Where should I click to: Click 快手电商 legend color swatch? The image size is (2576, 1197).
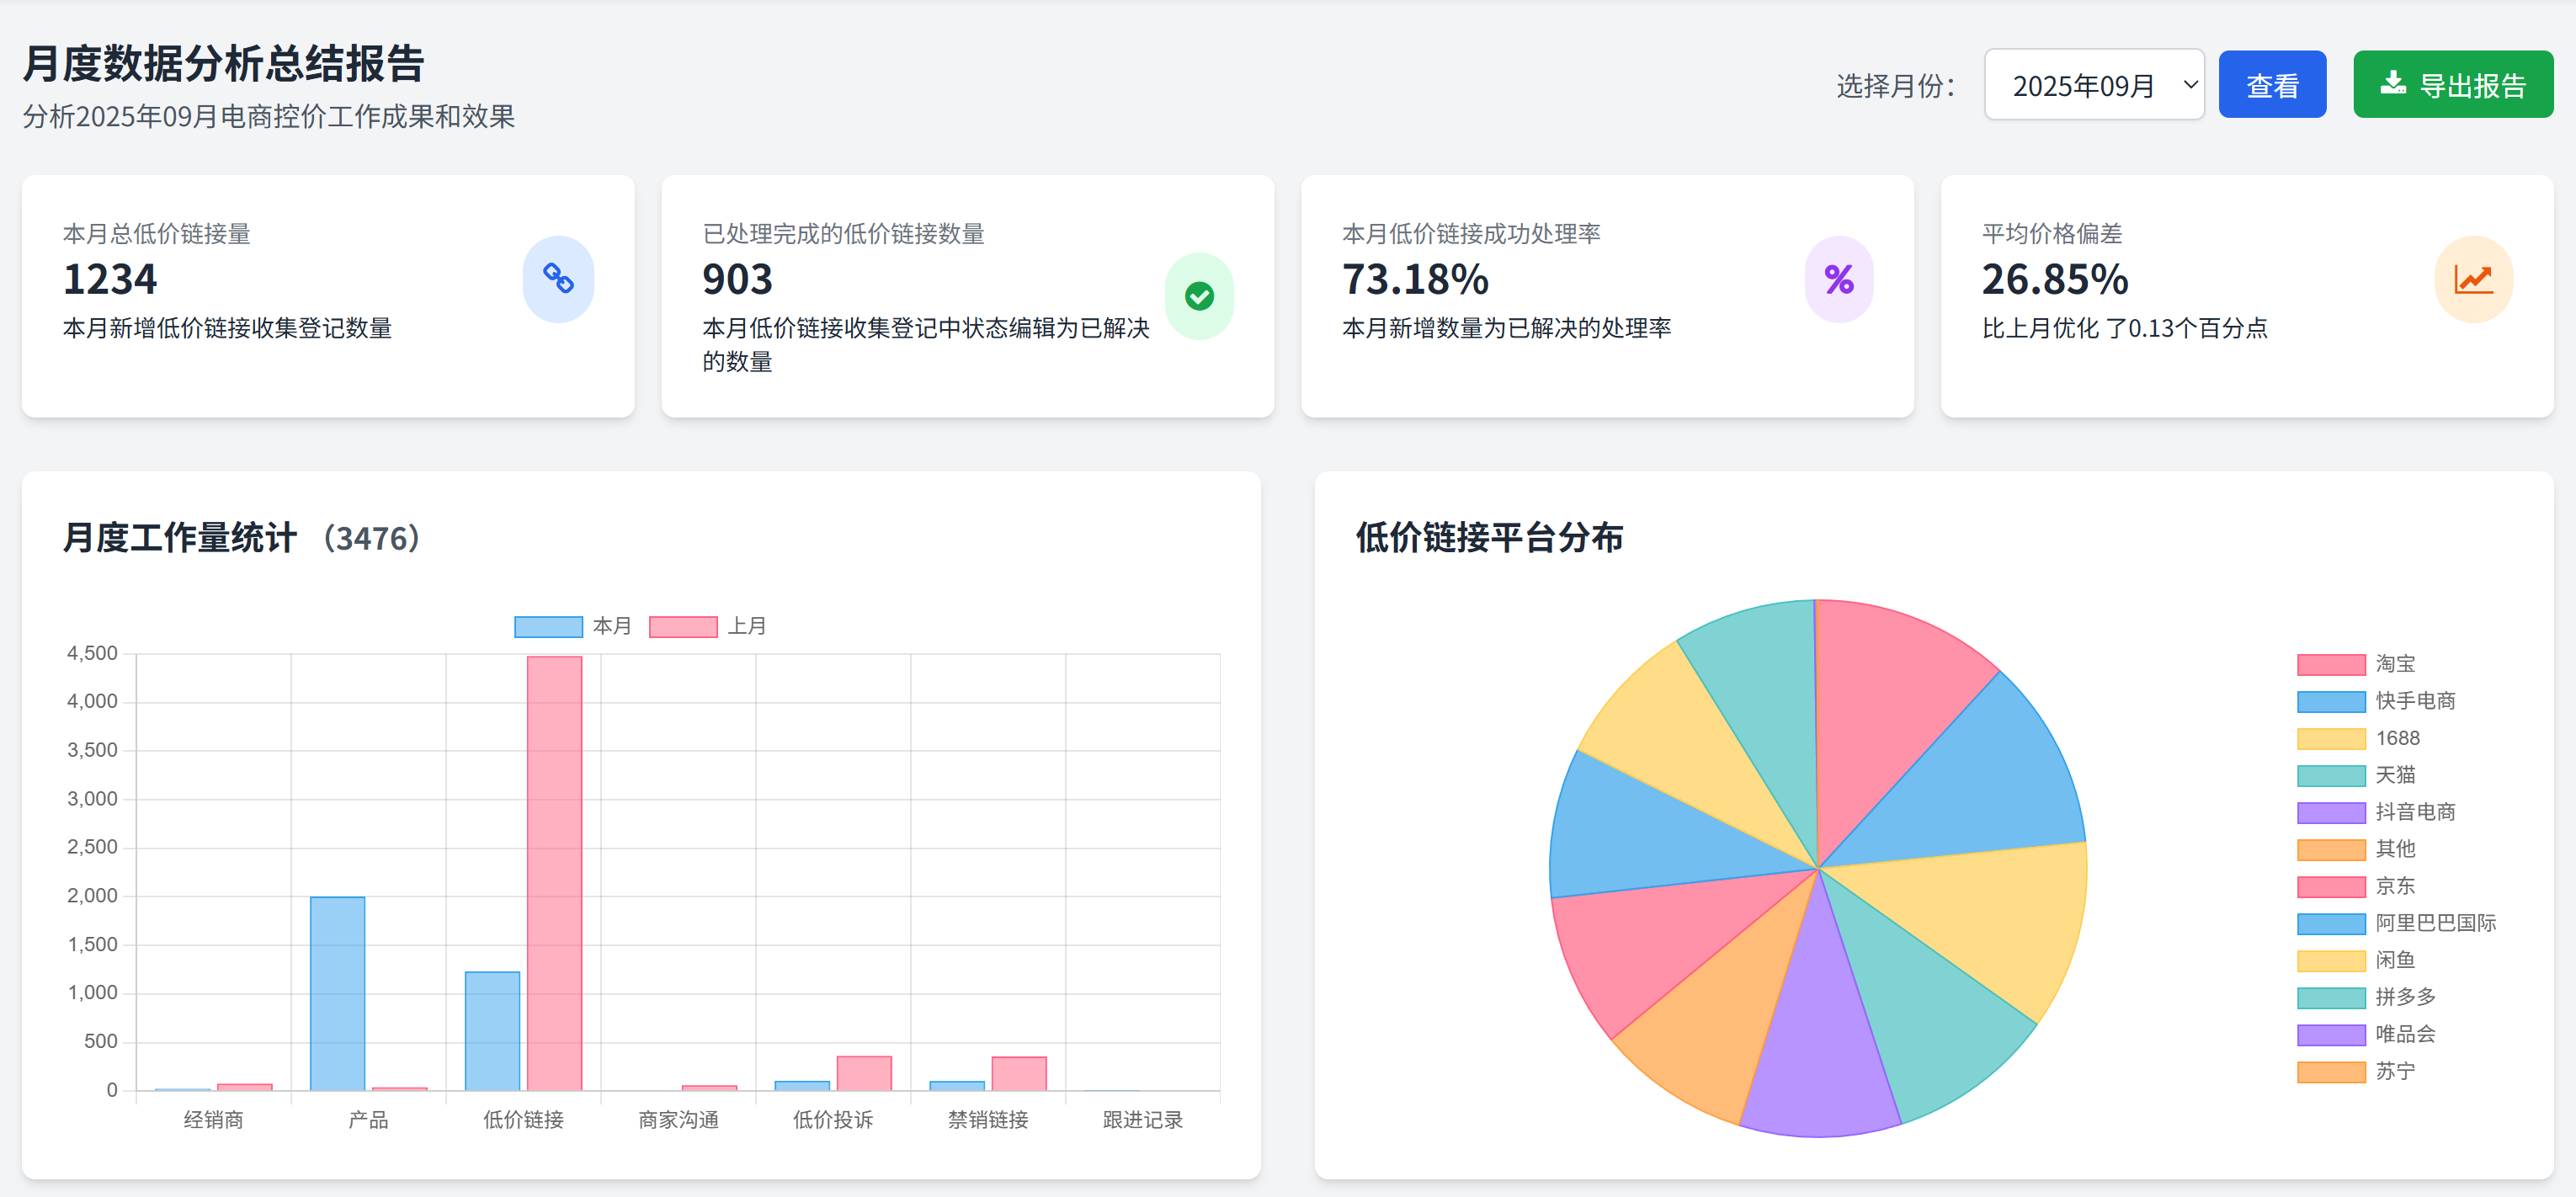[2330, 701]
